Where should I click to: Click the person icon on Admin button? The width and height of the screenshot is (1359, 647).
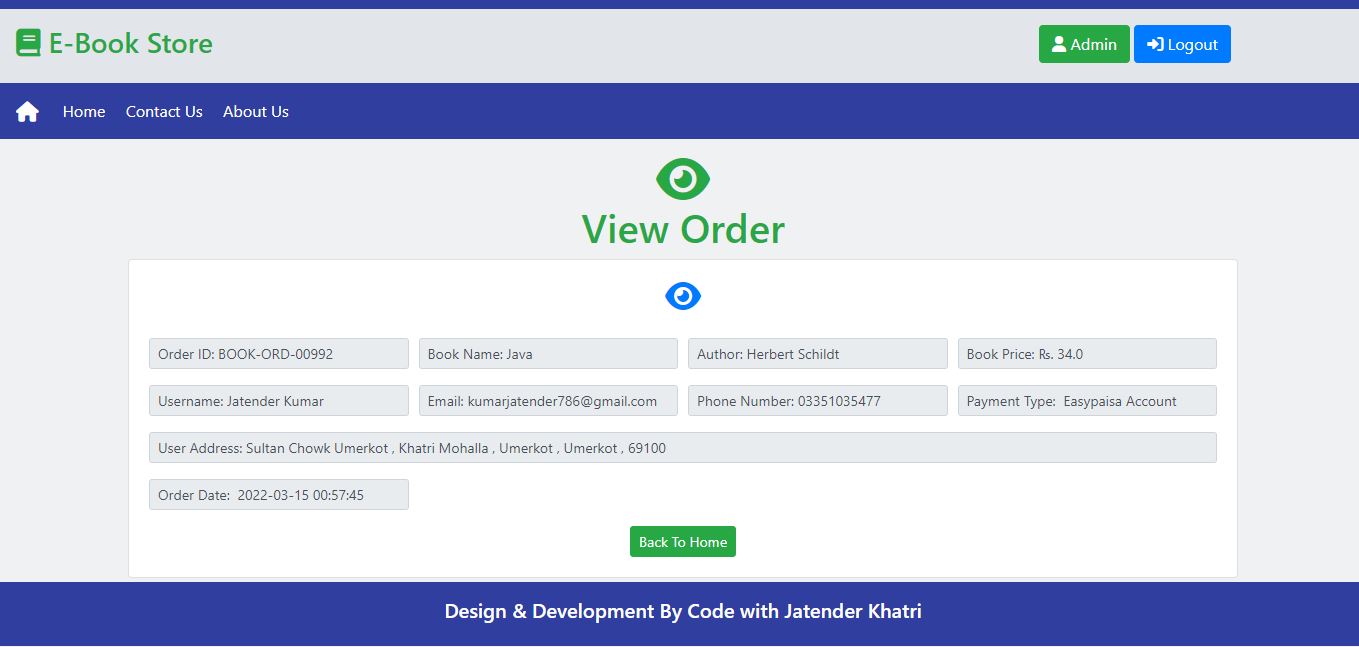click(x=1058, y=44)
